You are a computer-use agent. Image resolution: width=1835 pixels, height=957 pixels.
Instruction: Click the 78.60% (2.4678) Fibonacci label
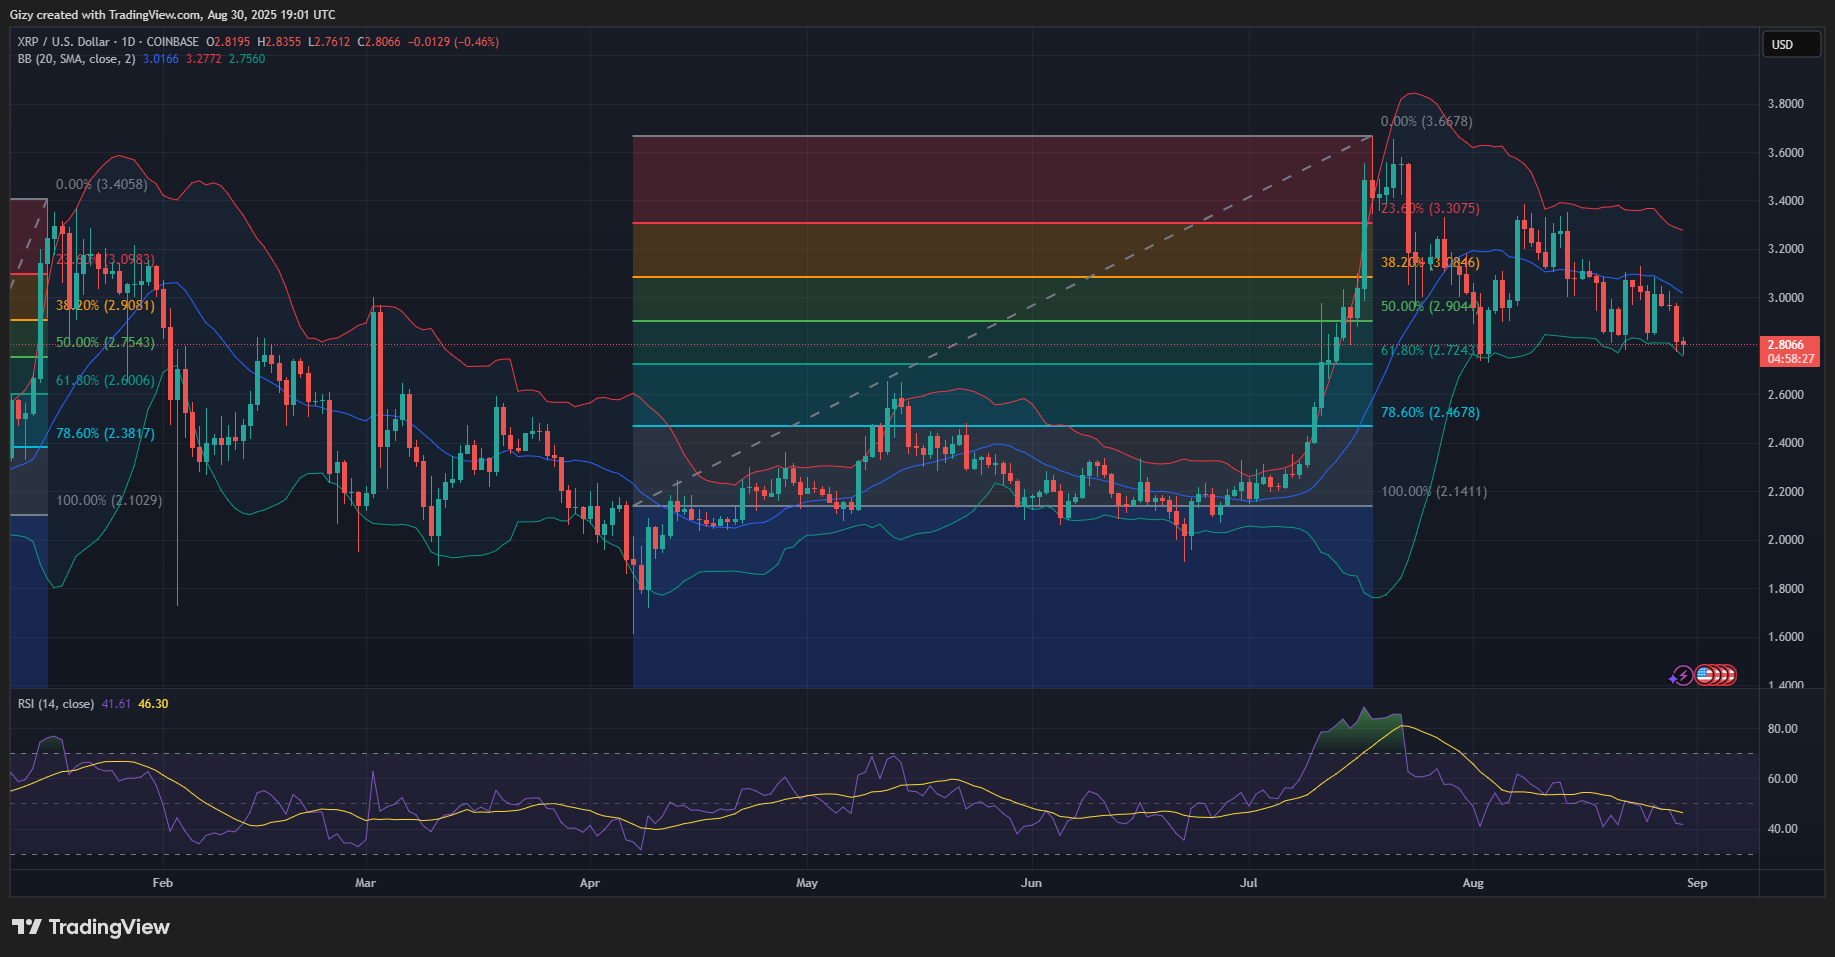[x=1430, y=413]
